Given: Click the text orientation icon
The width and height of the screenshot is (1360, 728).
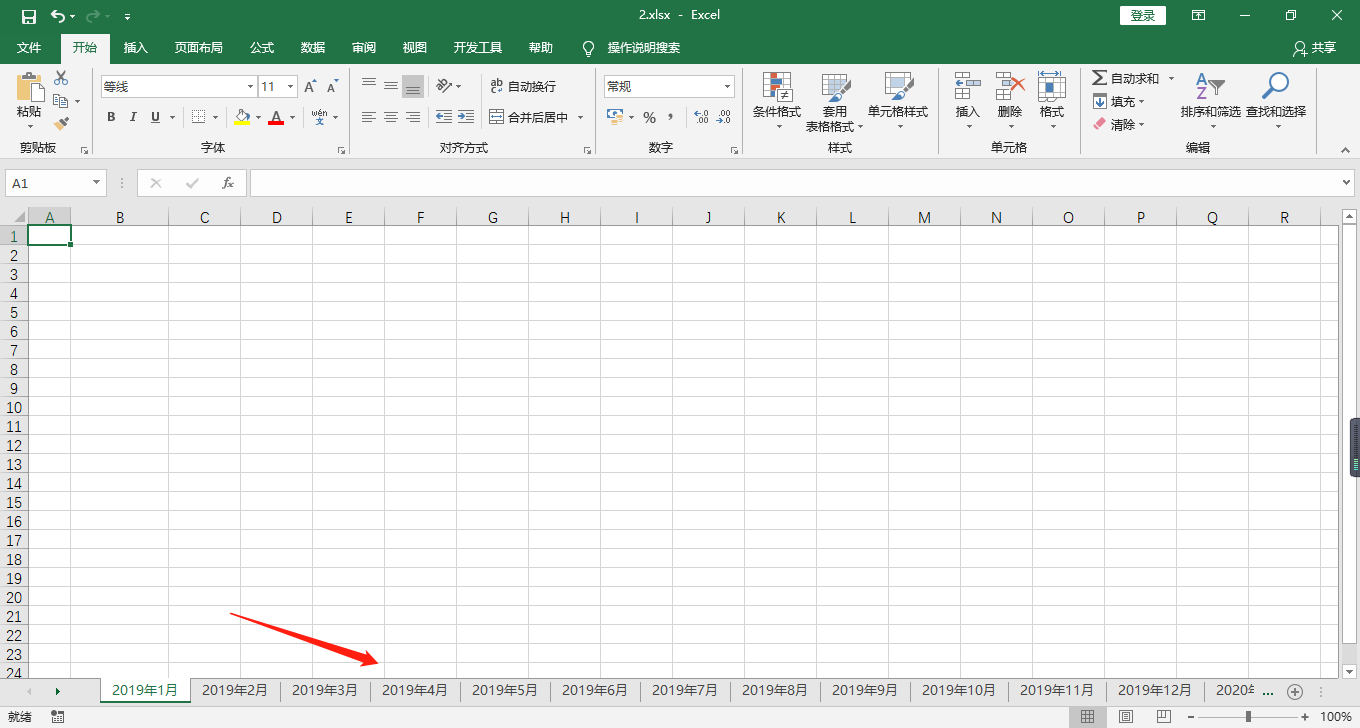Looking at the screenshot, I should [444, 86].
